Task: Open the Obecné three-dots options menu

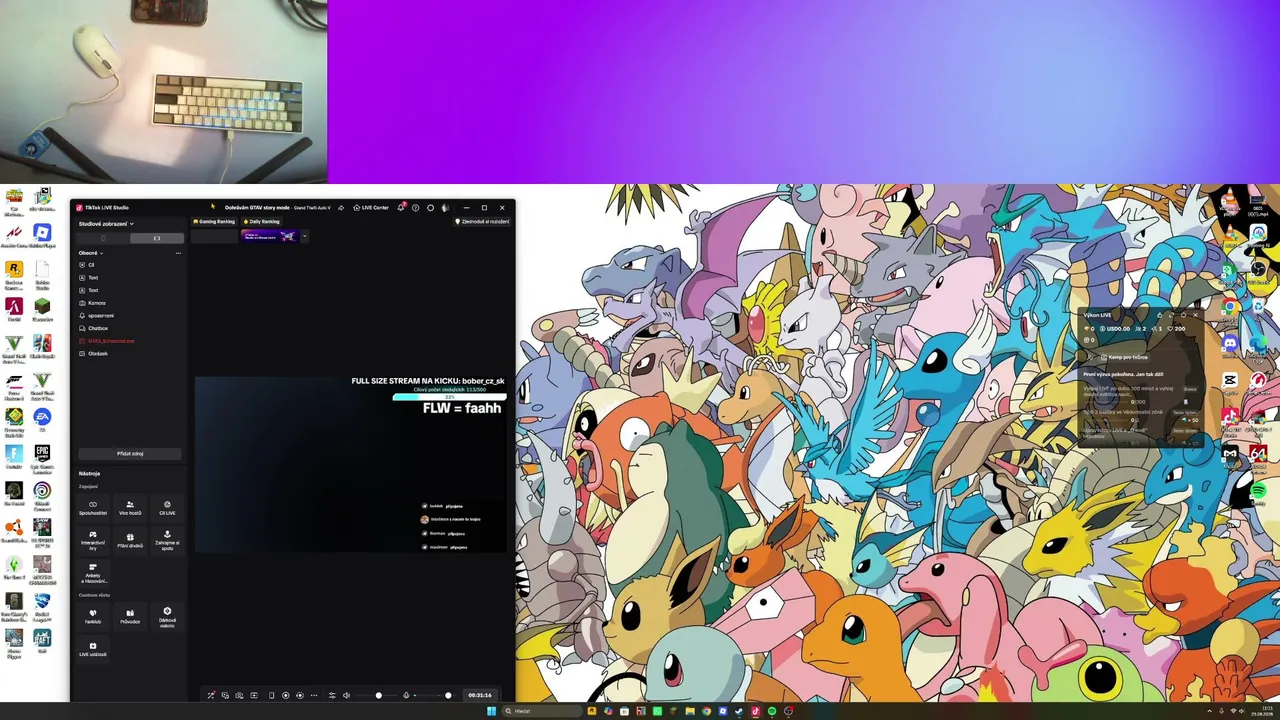Action: [178, 253]
